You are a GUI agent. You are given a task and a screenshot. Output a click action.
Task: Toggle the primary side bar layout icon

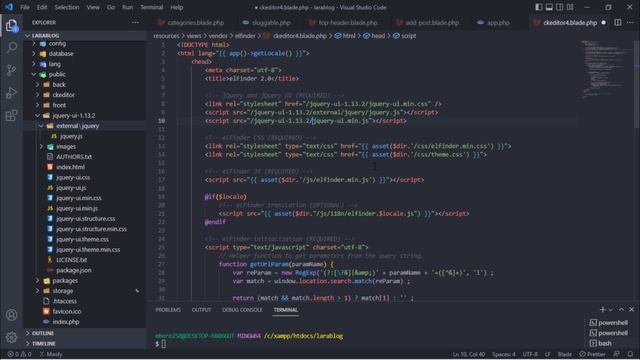pyautogui.click(x=539, y=7)
